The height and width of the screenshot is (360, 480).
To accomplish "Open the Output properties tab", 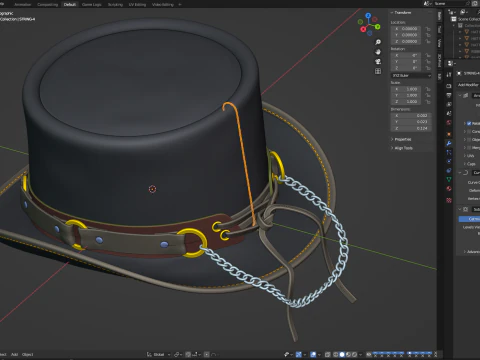I will pos(449,95).
